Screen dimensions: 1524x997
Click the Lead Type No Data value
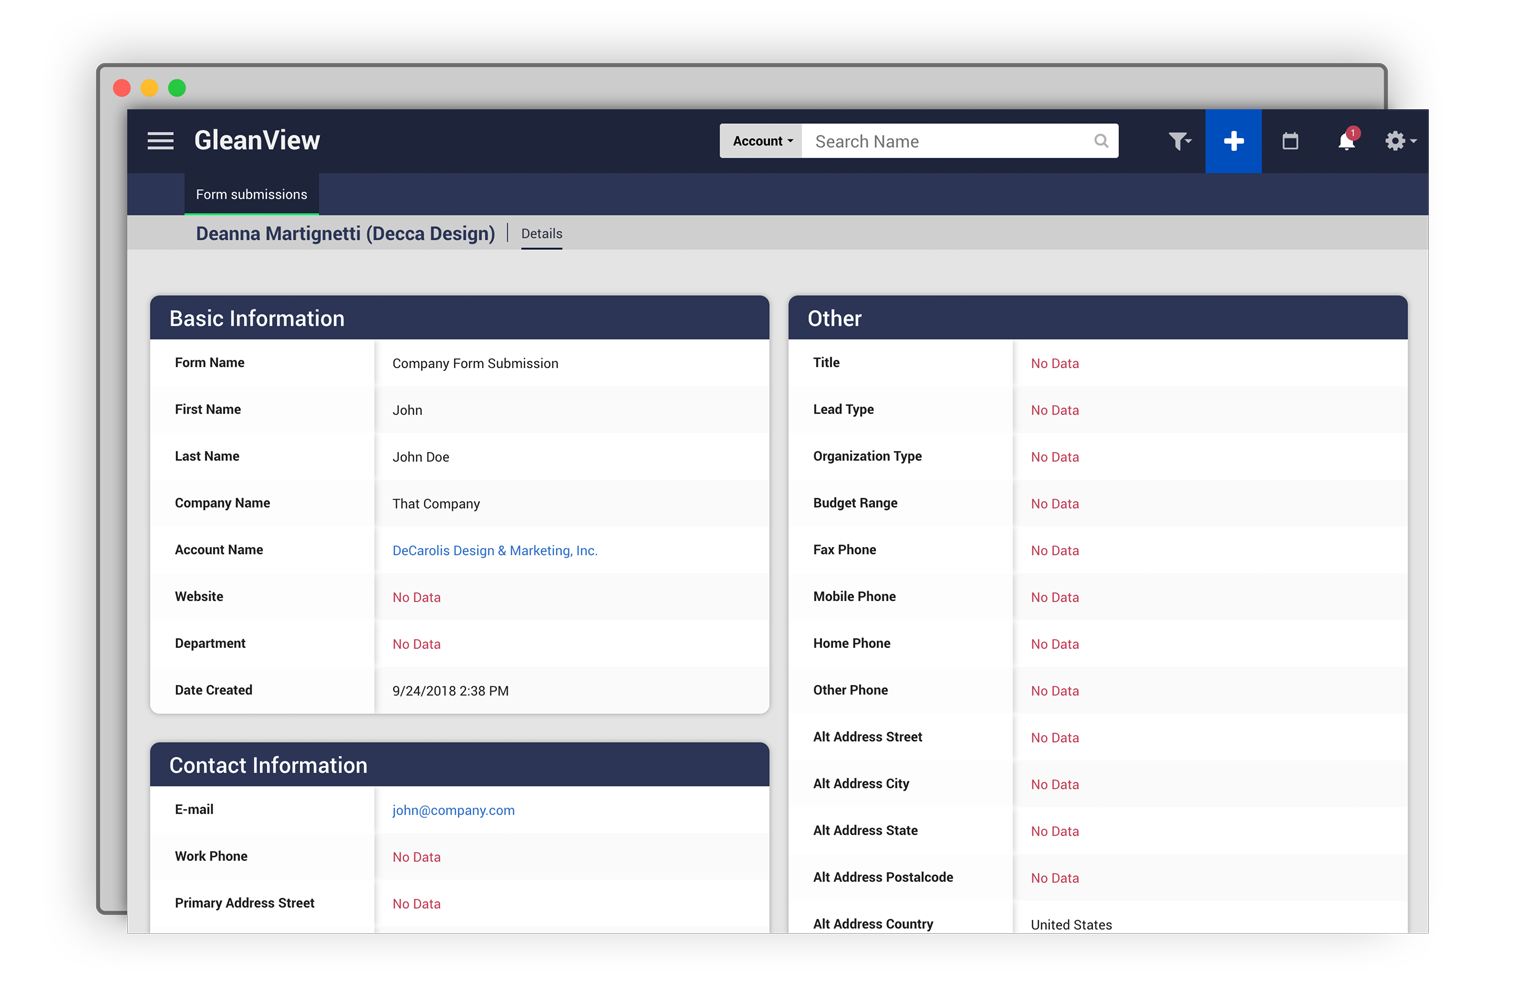click(1055, 410)
